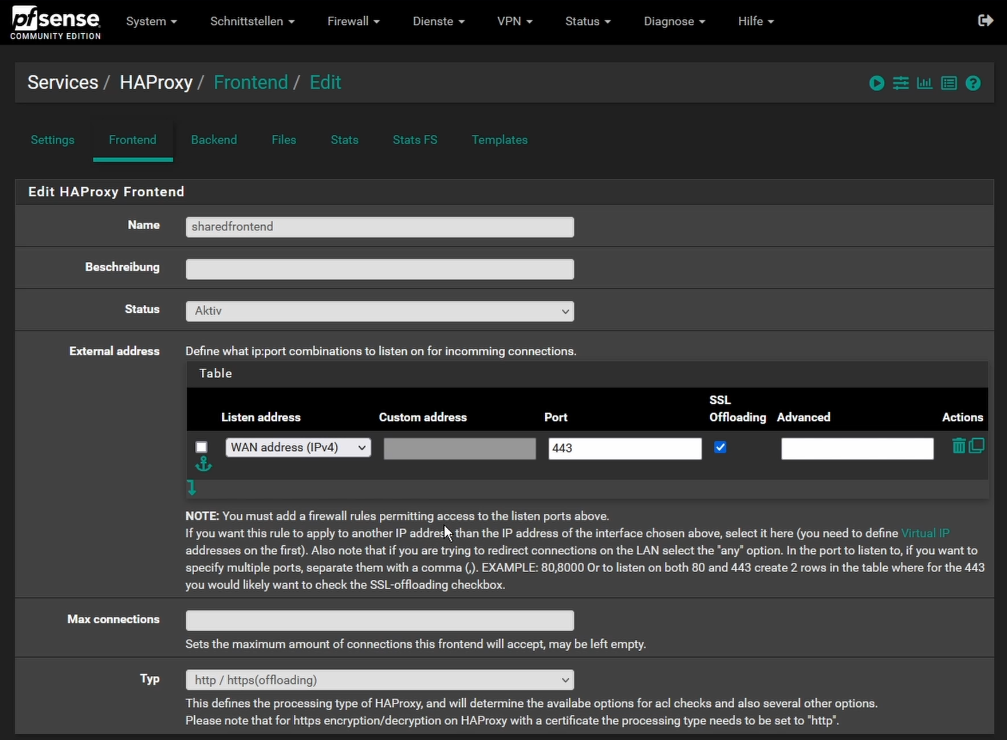
Task: Click the Beschreibung input field
Action: 380,269
